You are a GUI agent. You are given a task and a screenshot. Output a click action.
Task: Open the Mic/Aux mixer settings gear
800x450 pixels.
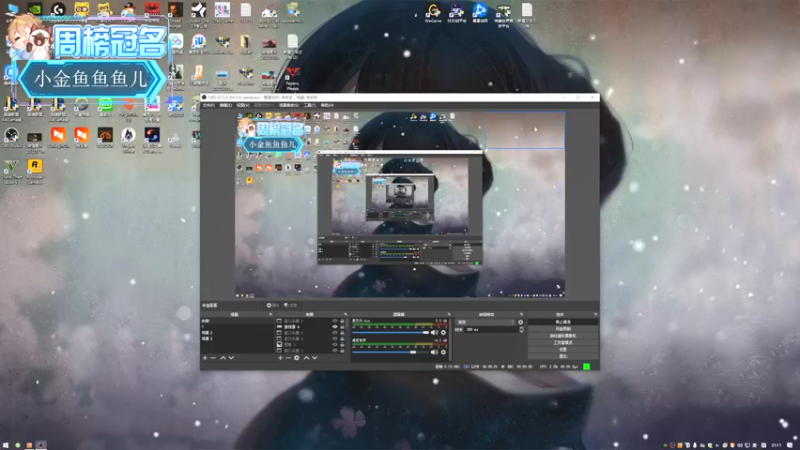coord(443,332)
